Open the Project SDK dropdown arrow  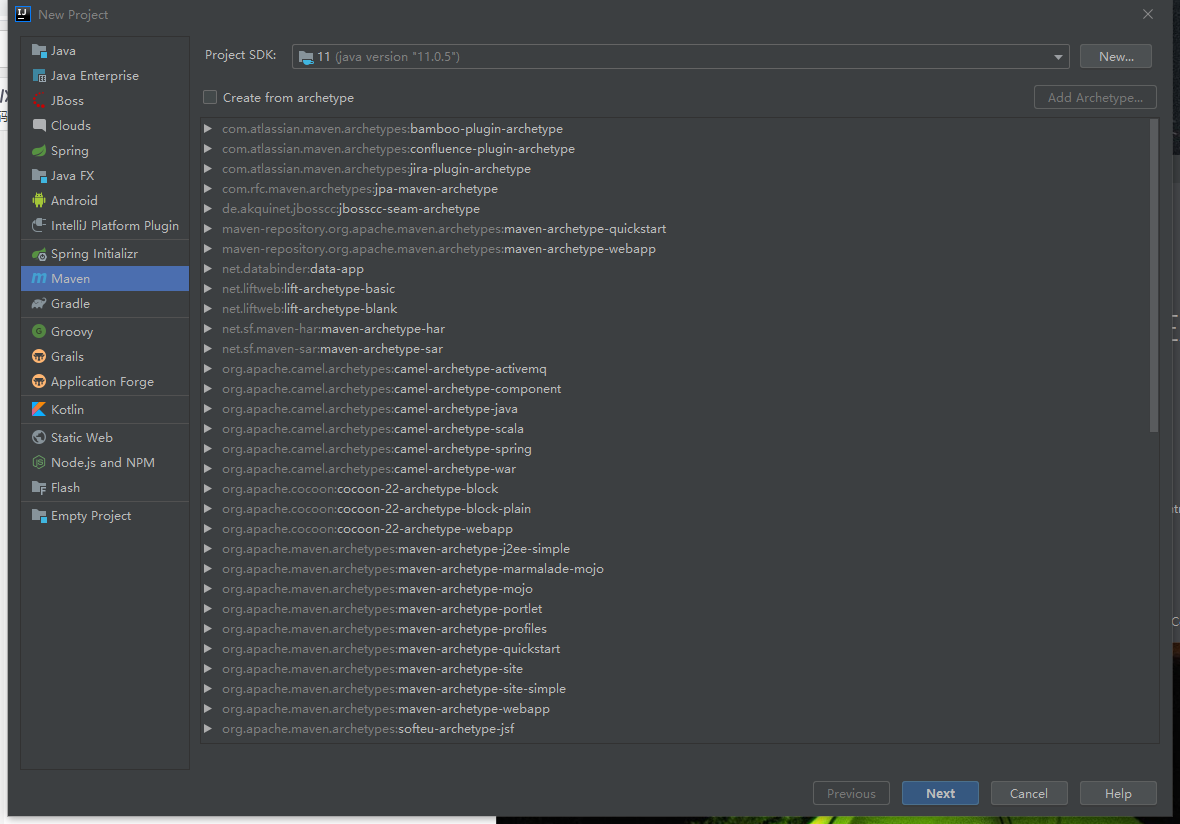click(1057, 56)
